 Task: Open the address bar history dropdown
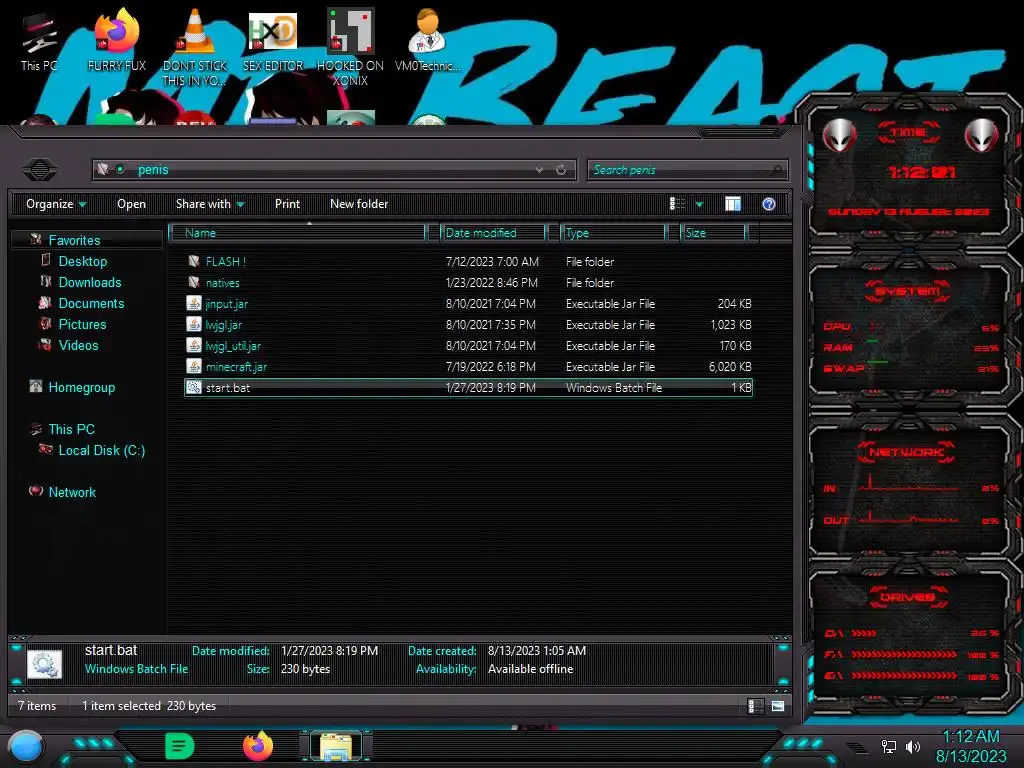click(x=539, y=170)
